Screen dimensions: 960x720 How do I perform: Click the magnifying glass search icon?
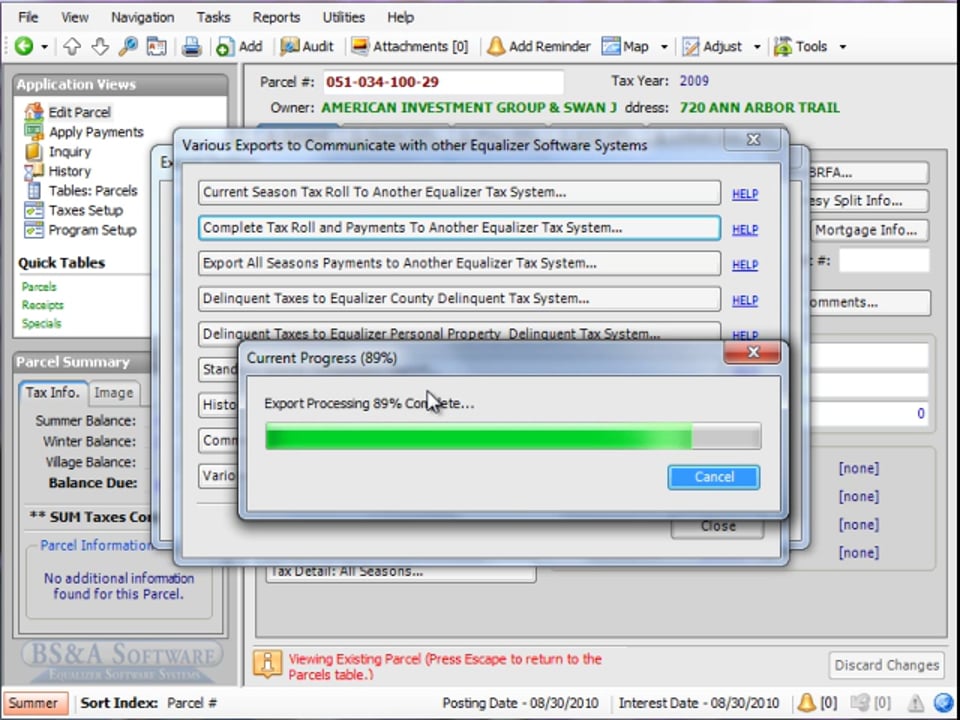(x=128, y=47)
